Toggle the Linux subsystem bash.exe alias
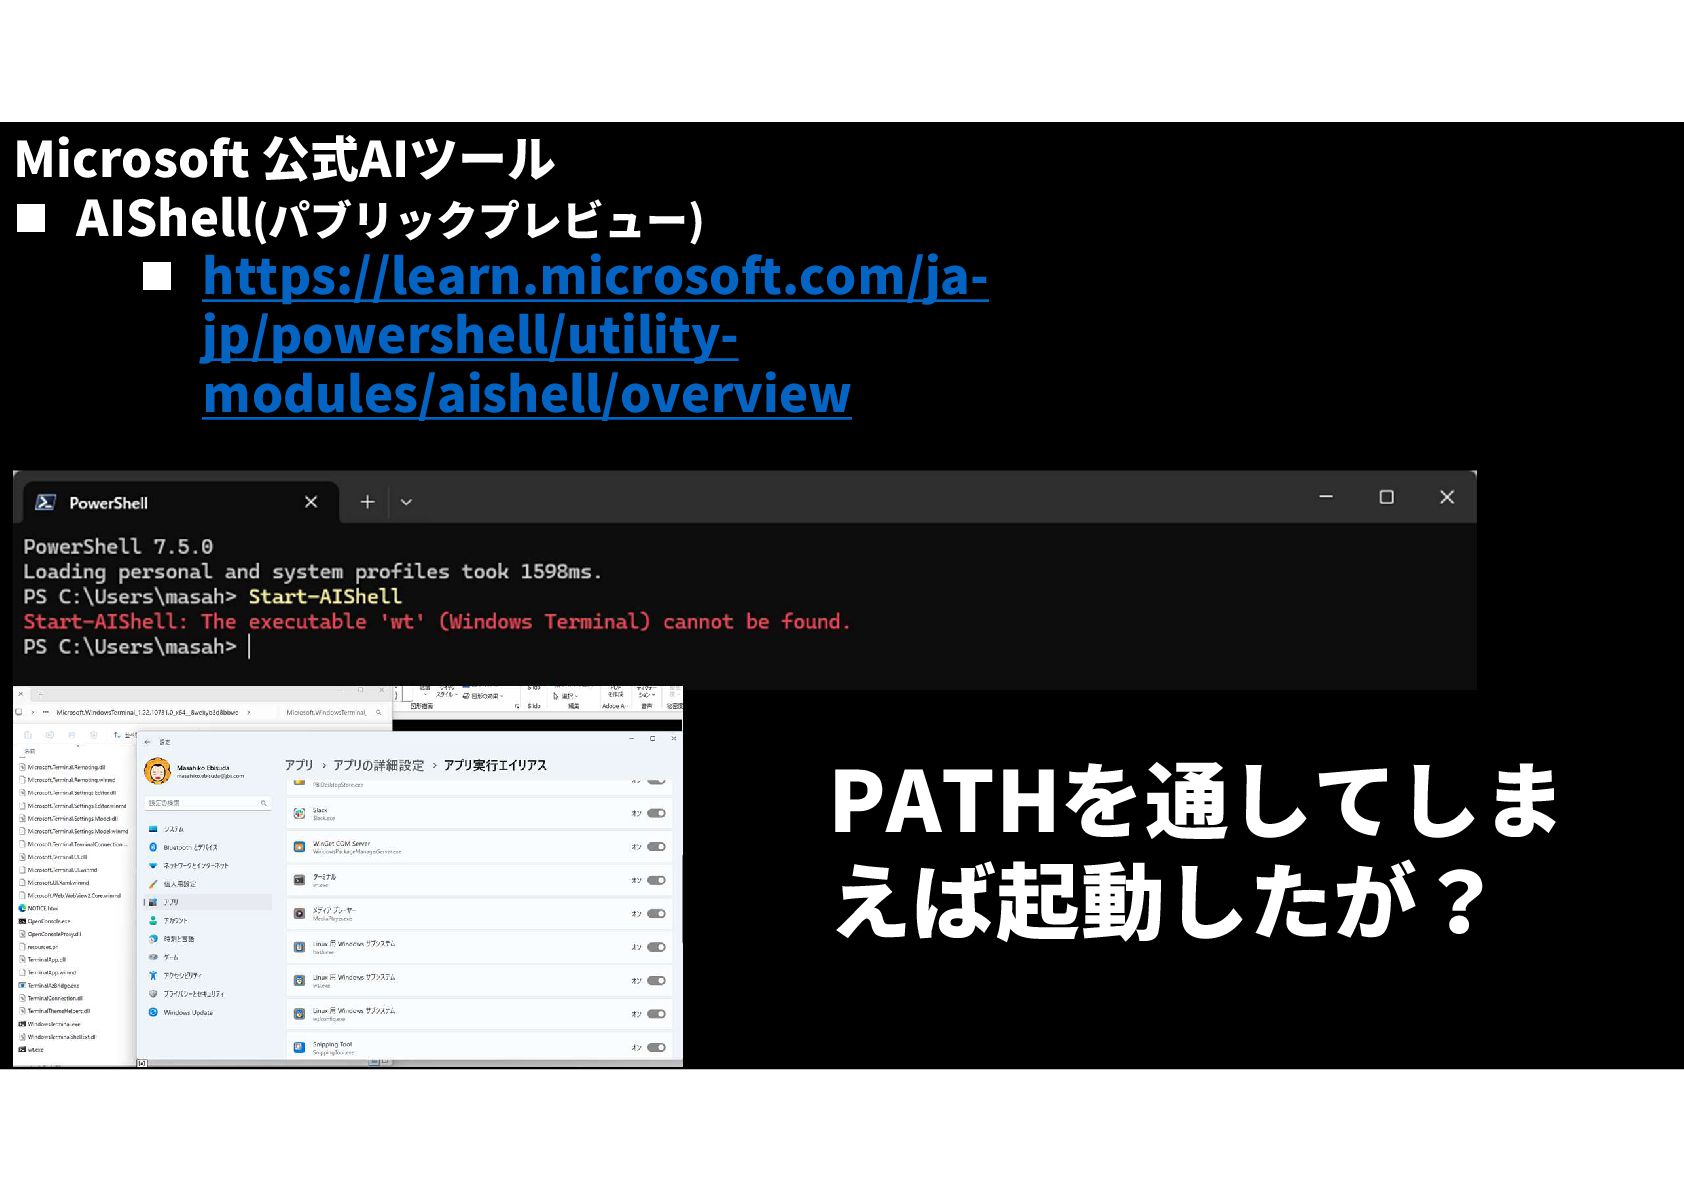 tap(656, 947)
